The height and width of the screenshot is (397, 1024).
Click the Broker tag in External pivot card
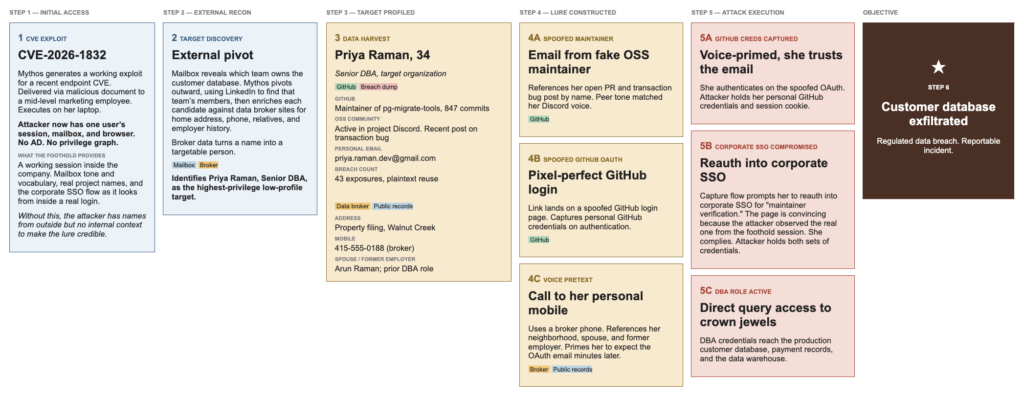(x=208, y=165)
